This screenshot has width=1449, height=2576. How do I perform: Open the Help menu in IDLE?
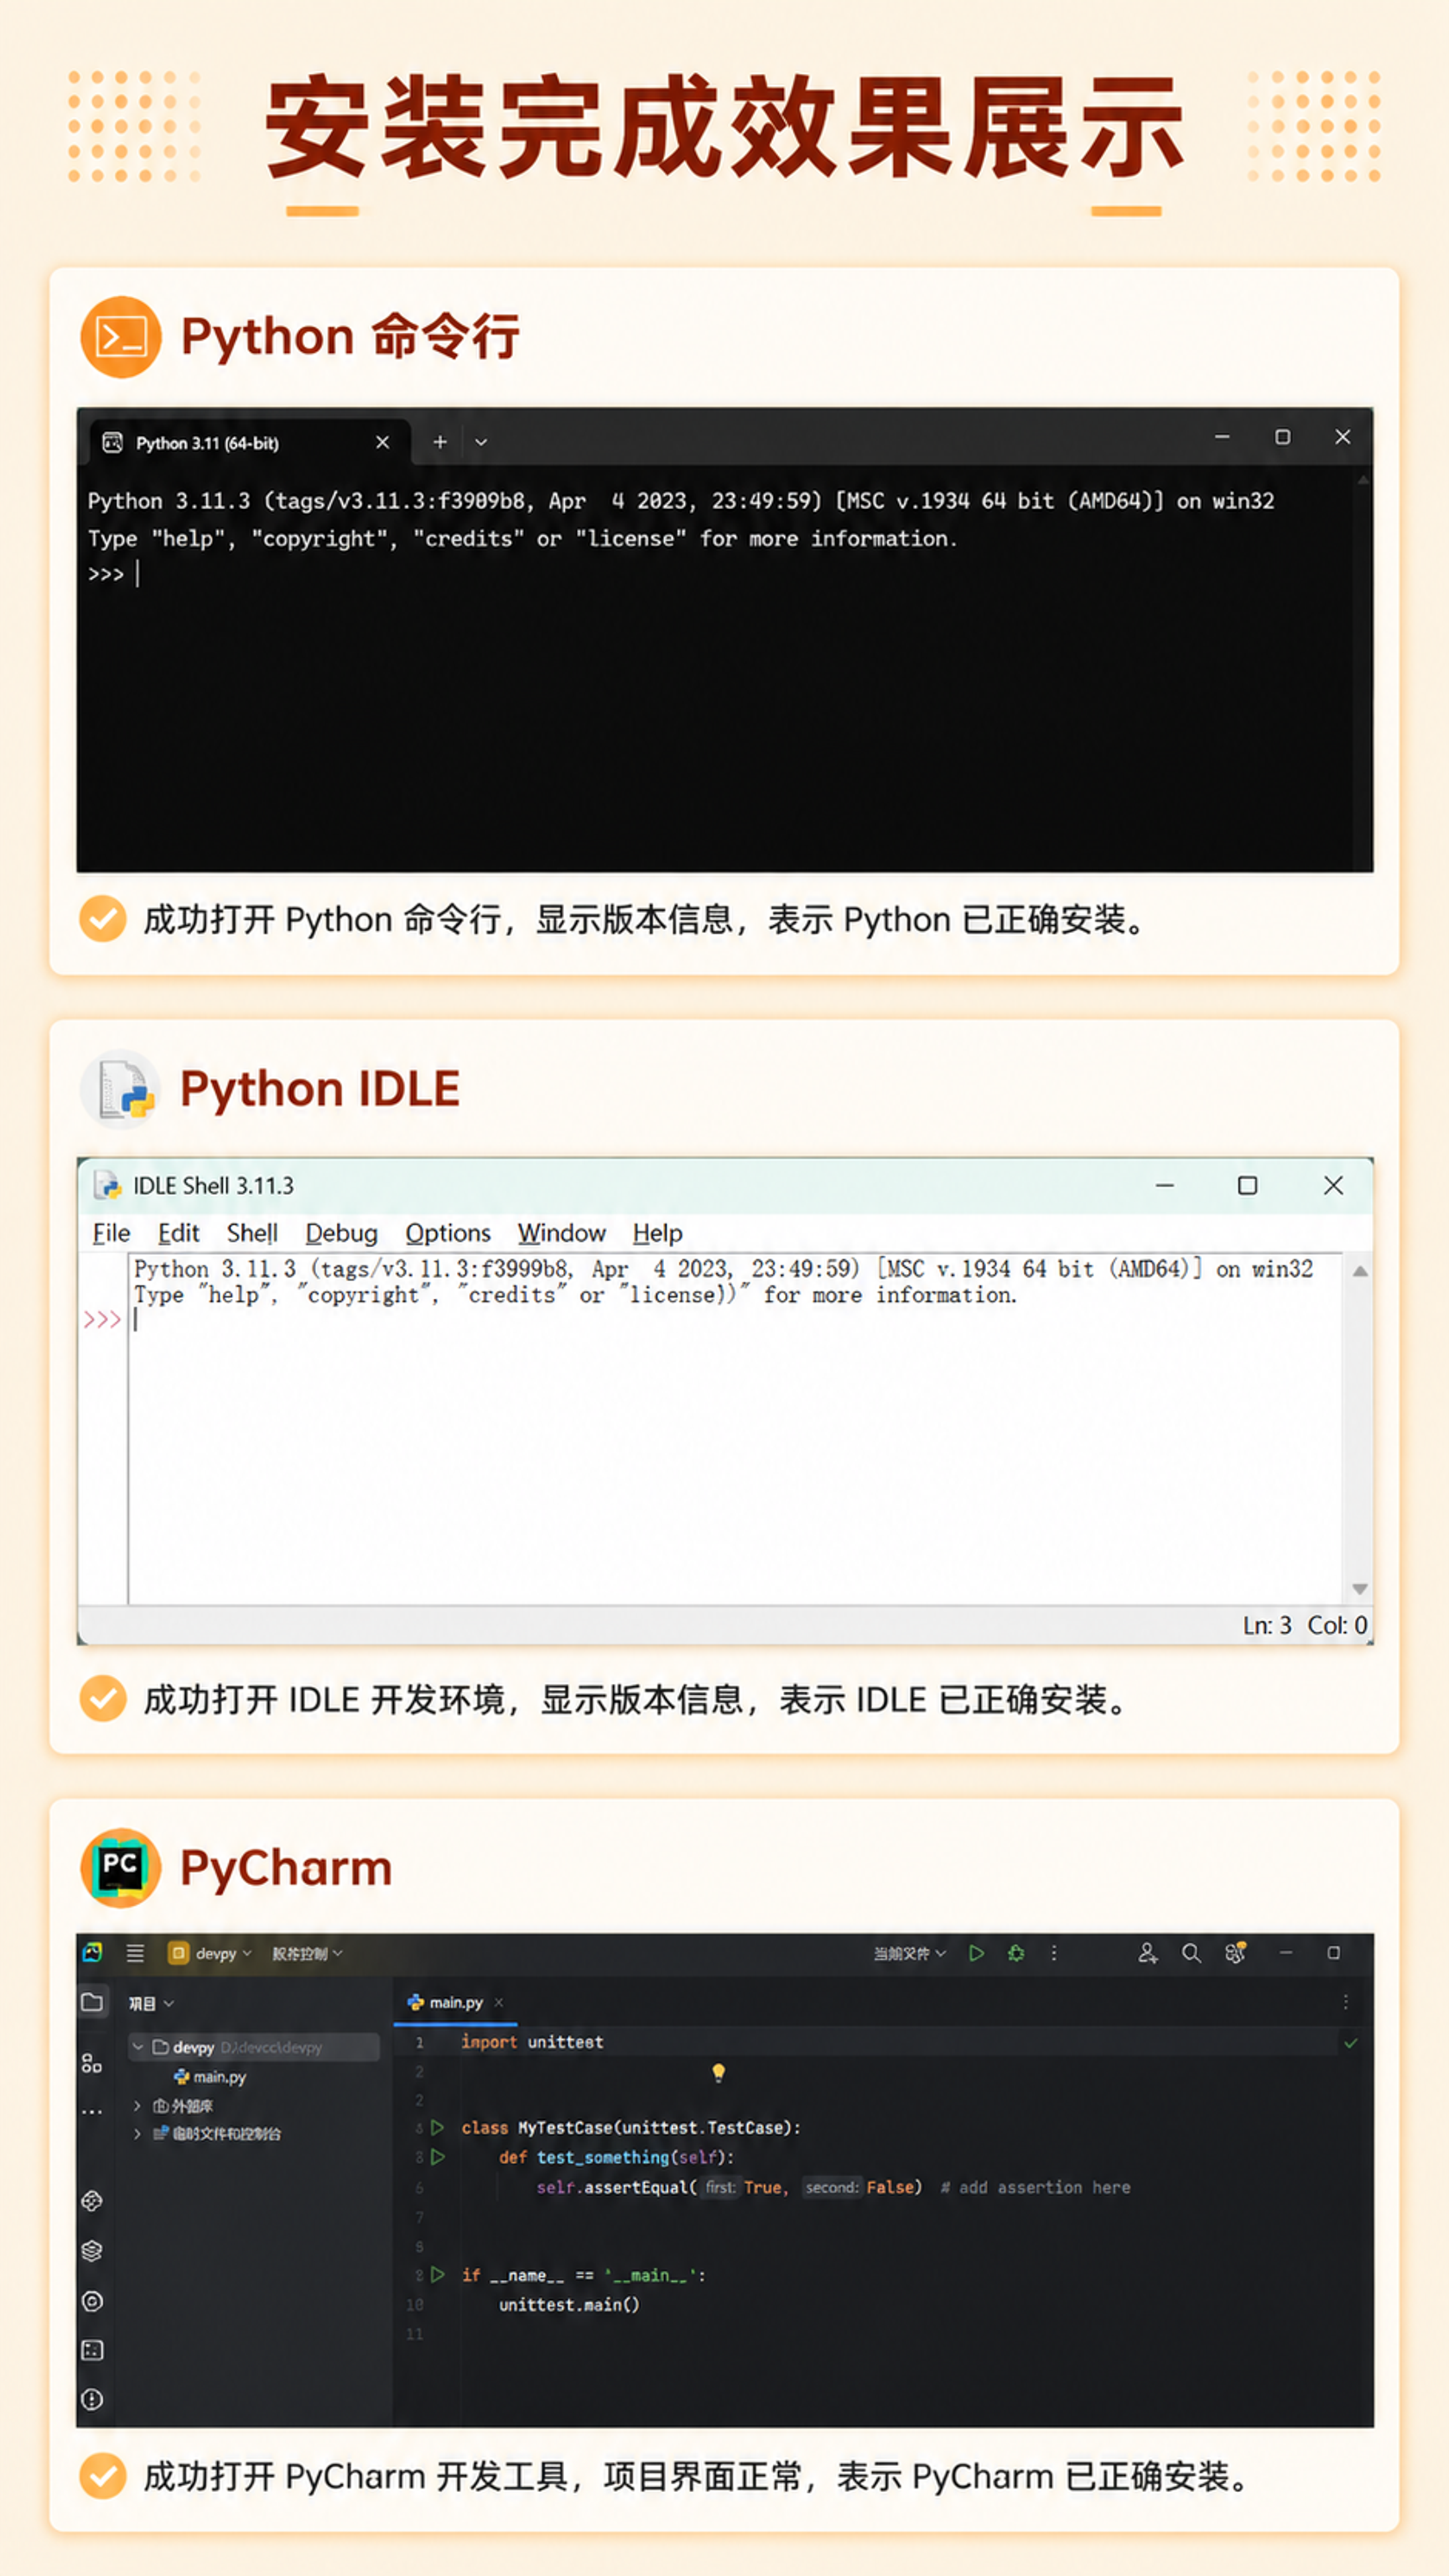[657, 1234]
